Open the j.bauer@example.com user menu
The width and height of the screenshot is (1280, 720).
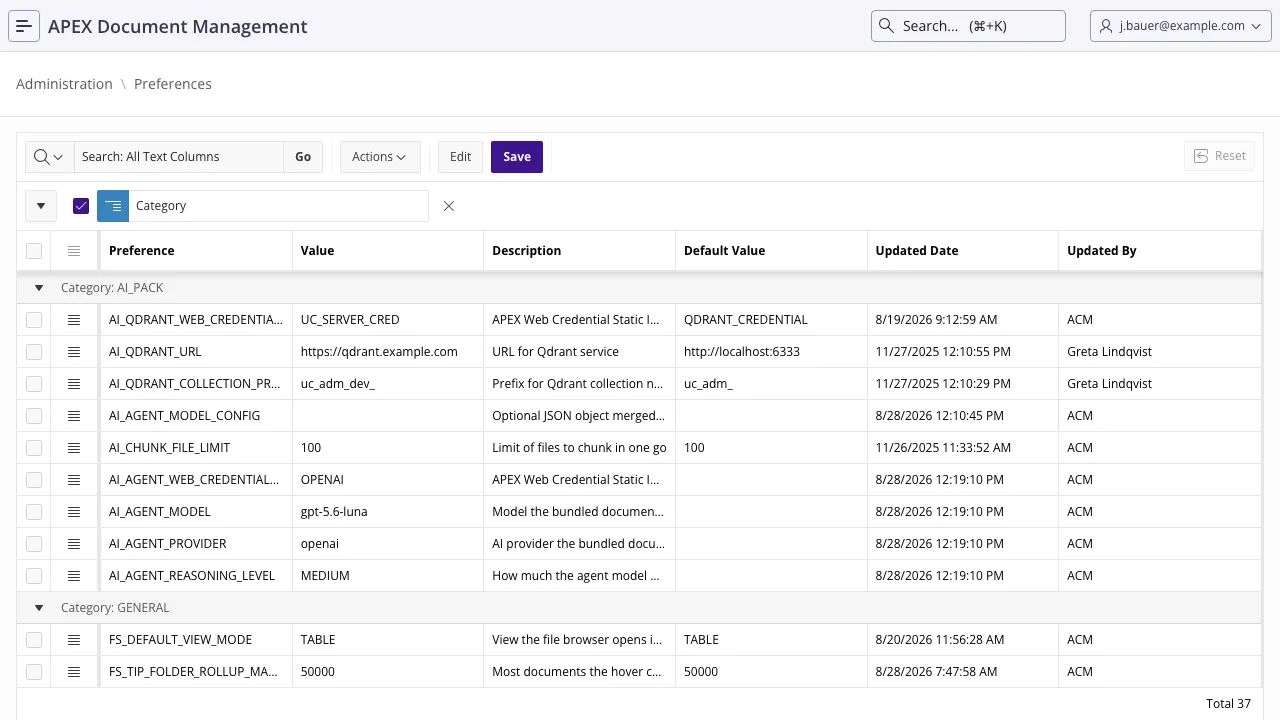click(x=1181, y=26)
